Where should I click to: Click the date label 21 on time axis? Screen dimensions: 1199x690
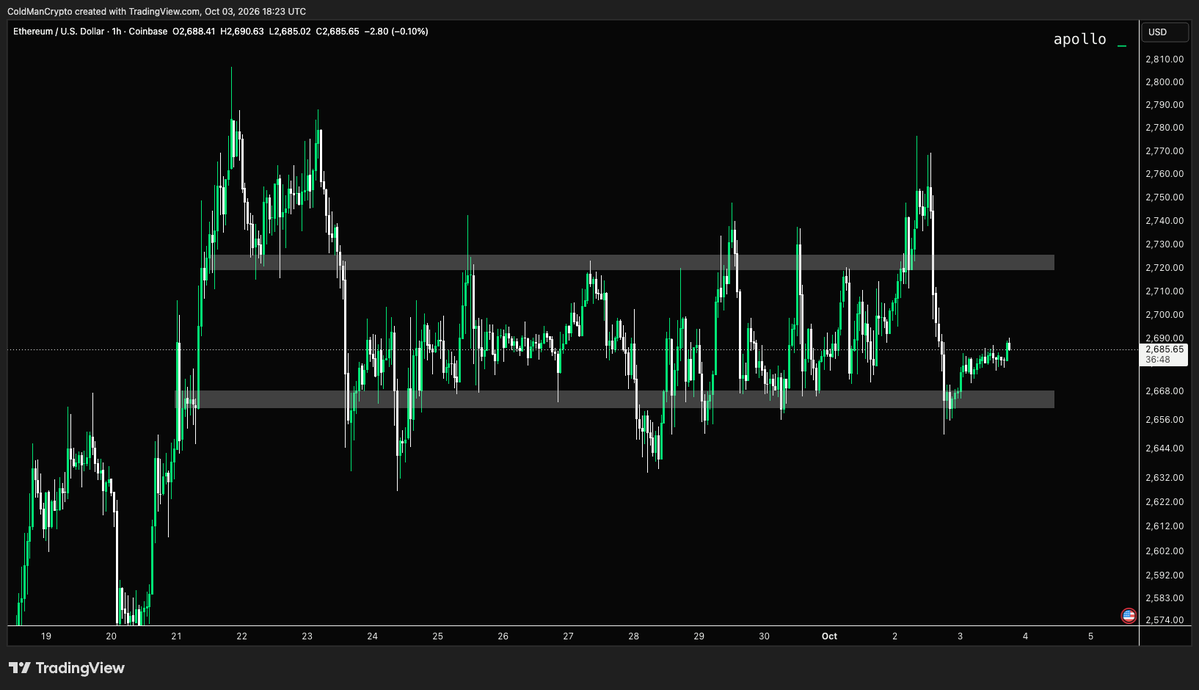point(177,636)
